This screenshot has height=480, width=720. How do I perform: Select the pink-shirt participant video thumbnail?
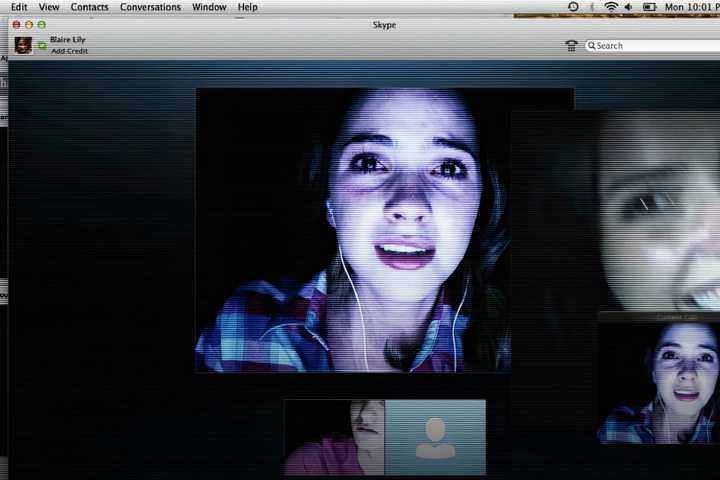334,438
